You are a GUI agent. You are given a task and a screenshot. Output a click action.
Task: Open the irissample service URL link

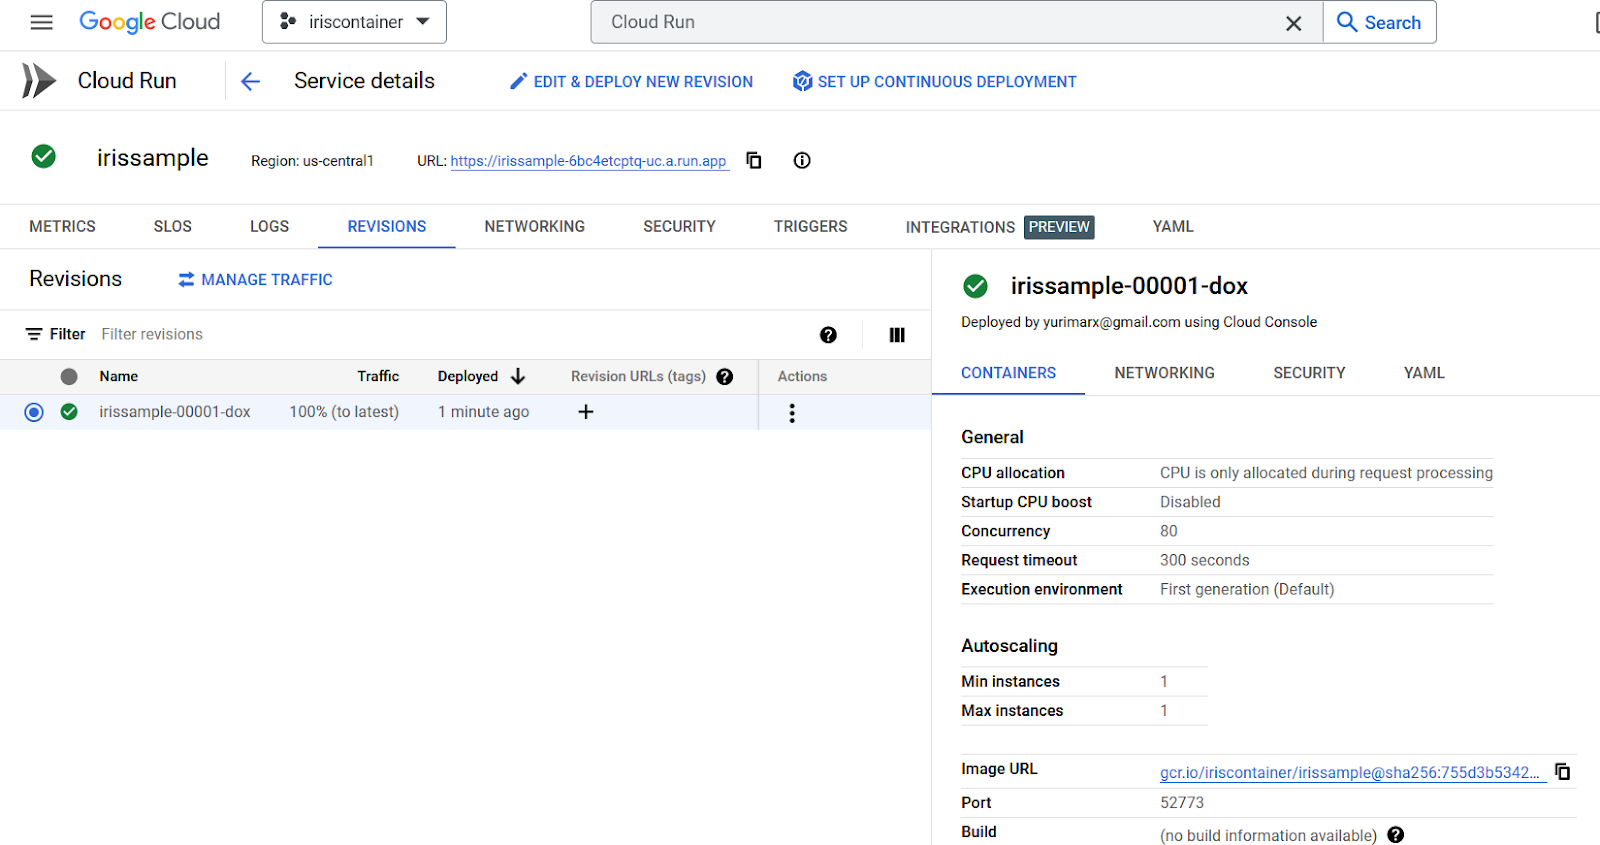(x=588, y=161)
